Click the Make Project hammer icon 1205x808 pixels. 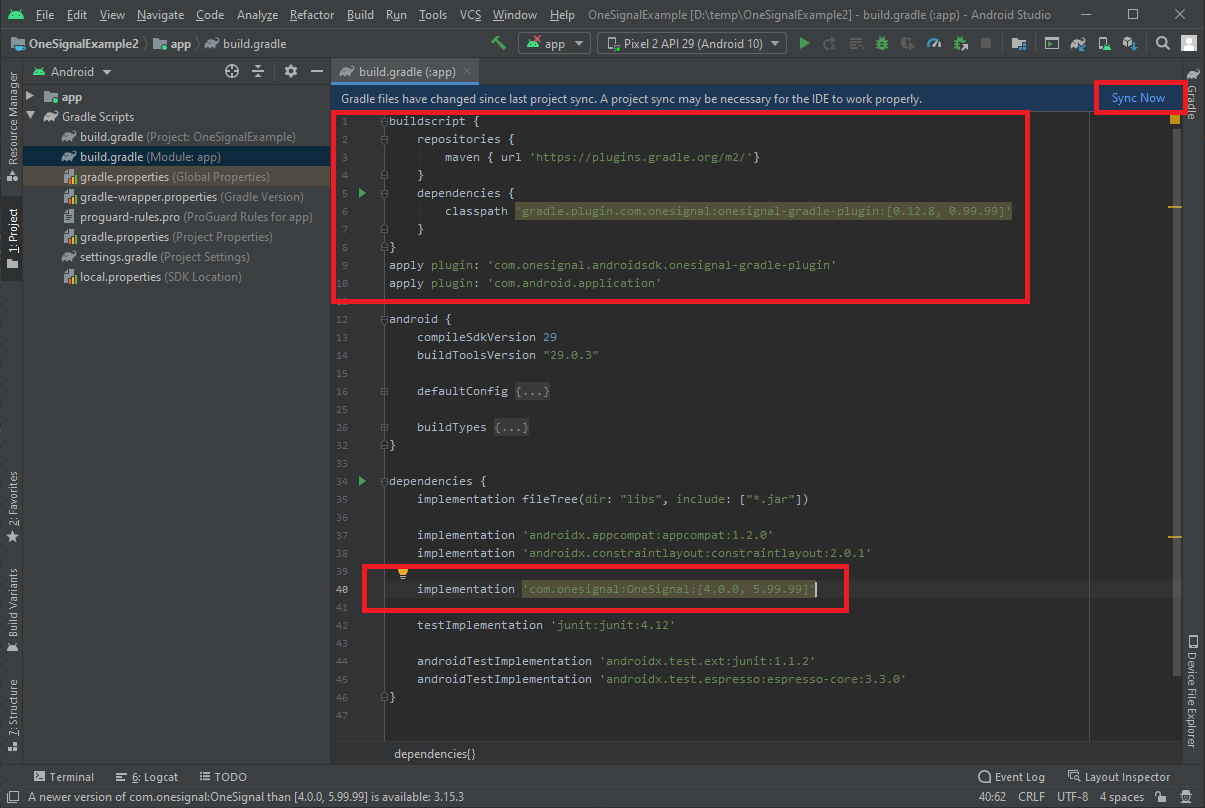coord(499,43)
